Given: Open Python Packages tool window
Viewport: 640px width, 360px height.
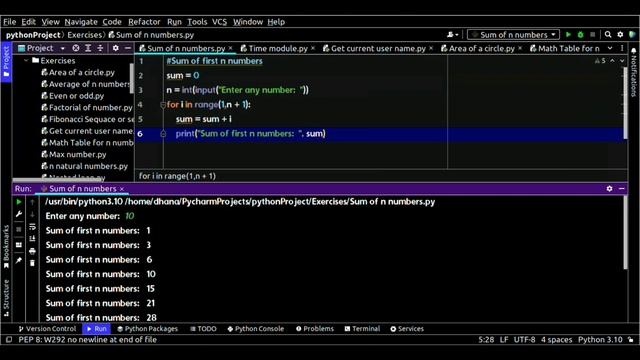Looking at the screenshot, I should (147, 329).
